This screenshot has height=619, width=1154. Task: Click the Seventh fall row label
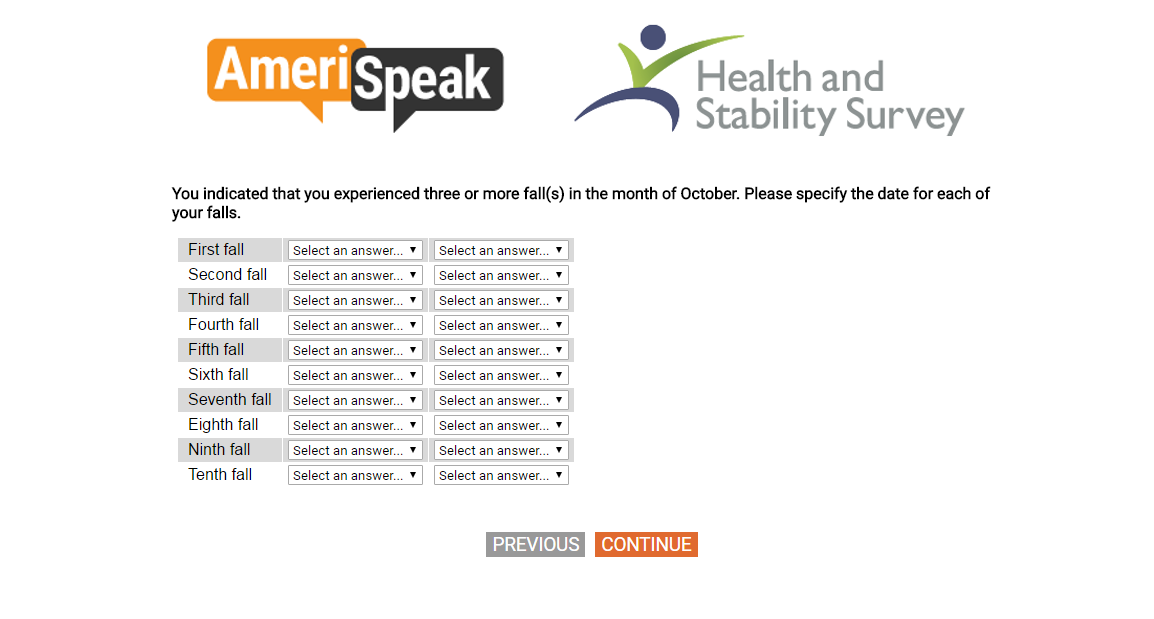tap(230, 399)
